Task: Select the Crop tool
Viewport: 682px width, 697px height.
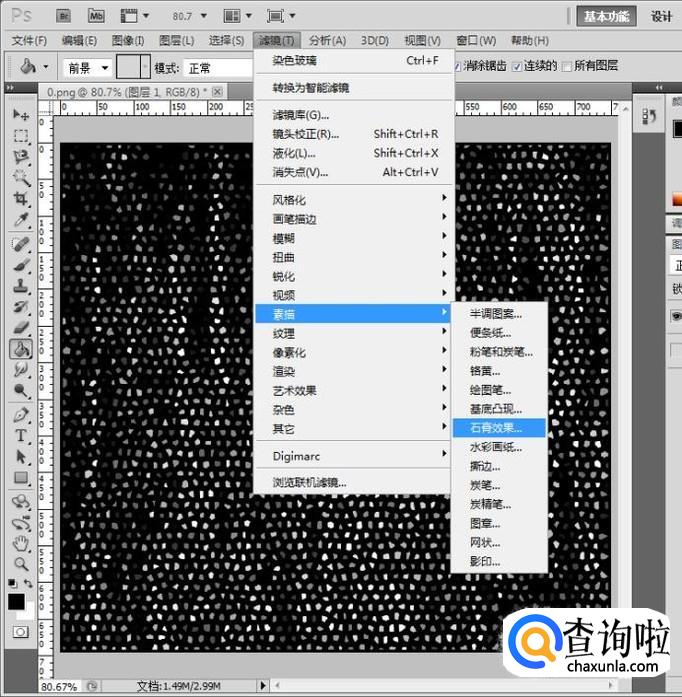Action: pyautogui.click(x=20, y=200)
